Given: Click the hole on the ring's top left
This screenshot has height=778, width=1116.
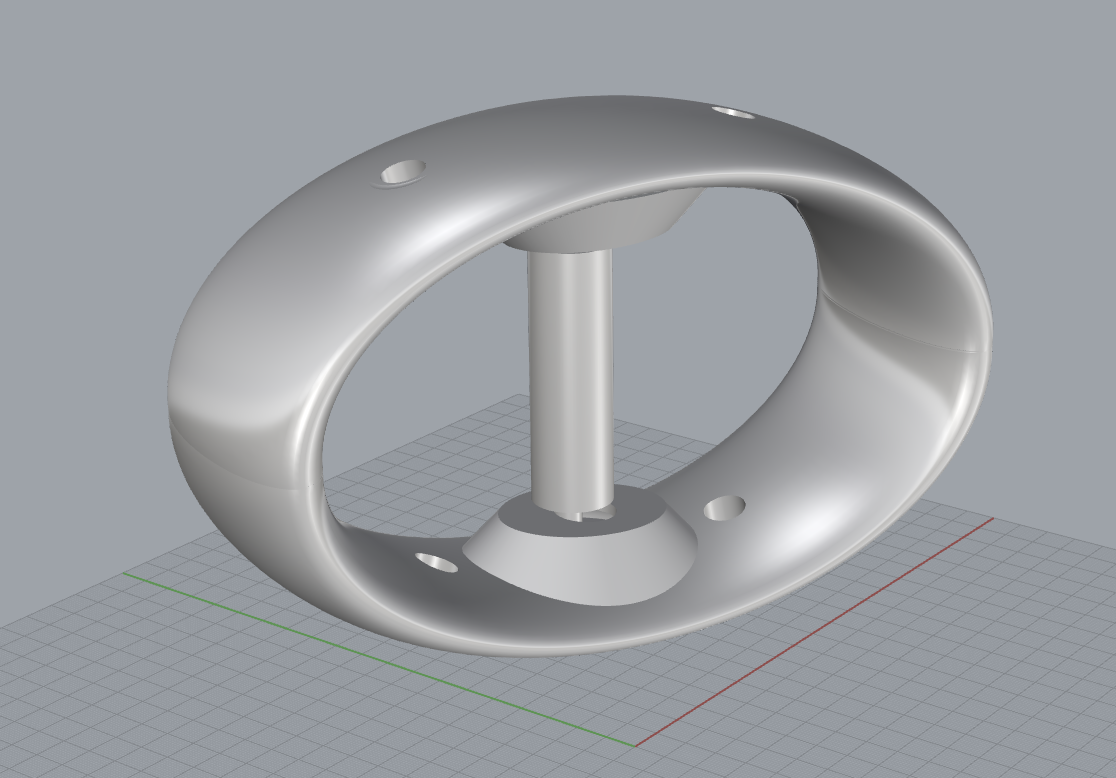Looking at the screenshot, I should pos(404,172).
